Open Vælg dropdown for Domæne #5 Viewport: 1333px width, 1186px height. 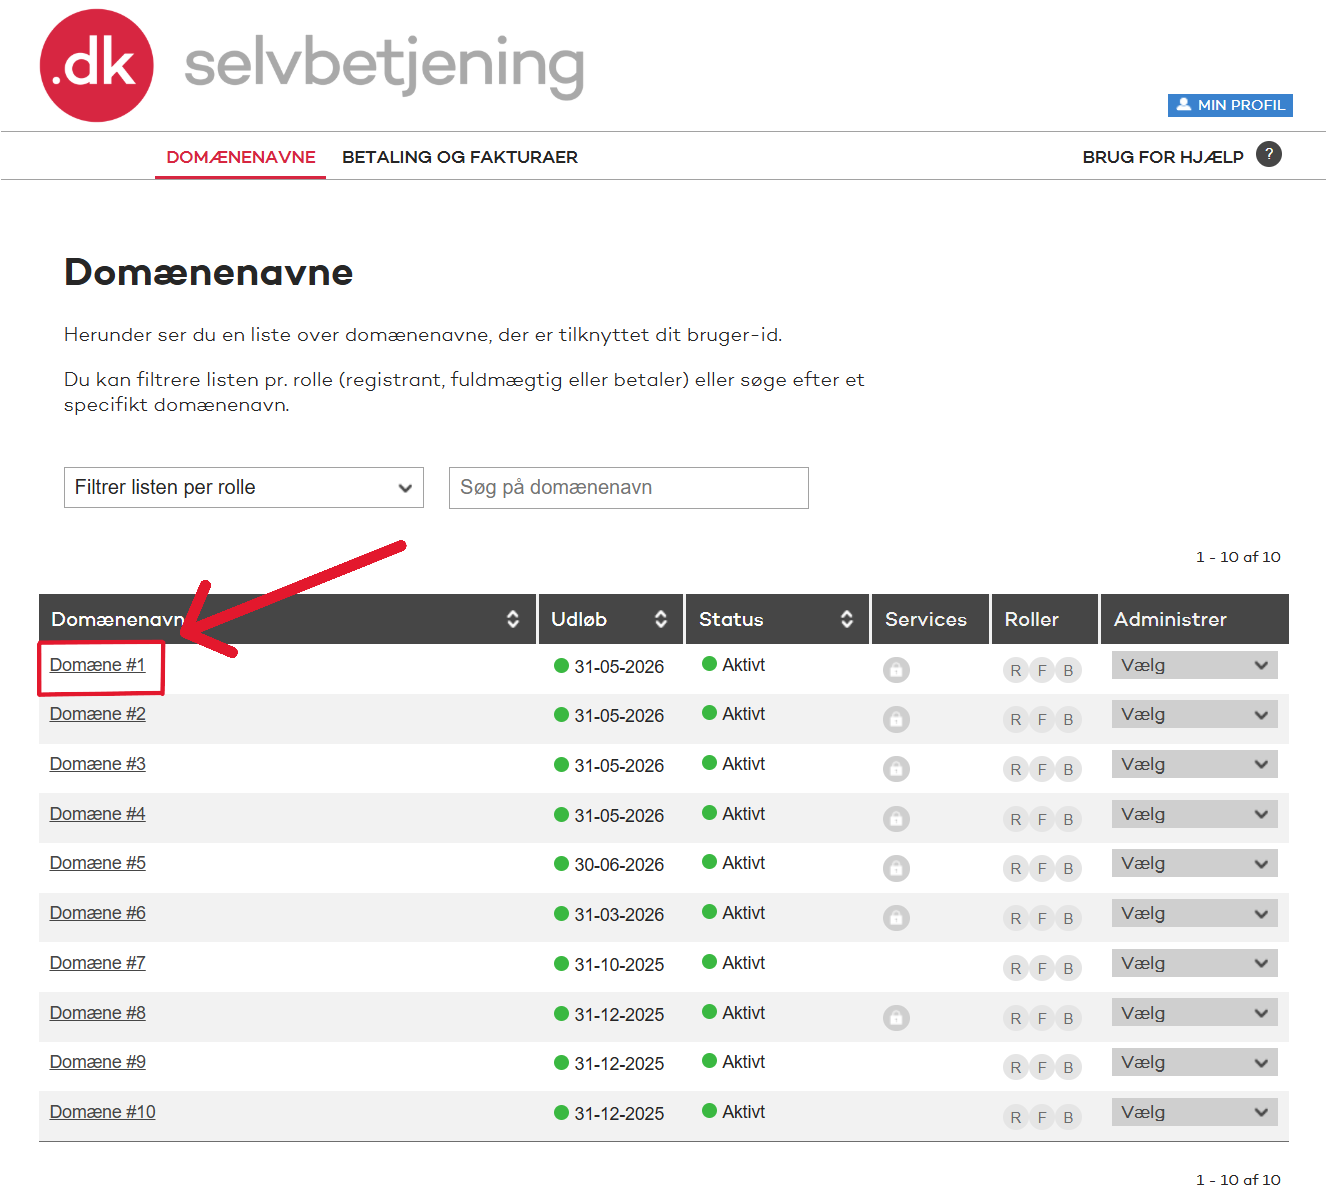coord(1195,863)
